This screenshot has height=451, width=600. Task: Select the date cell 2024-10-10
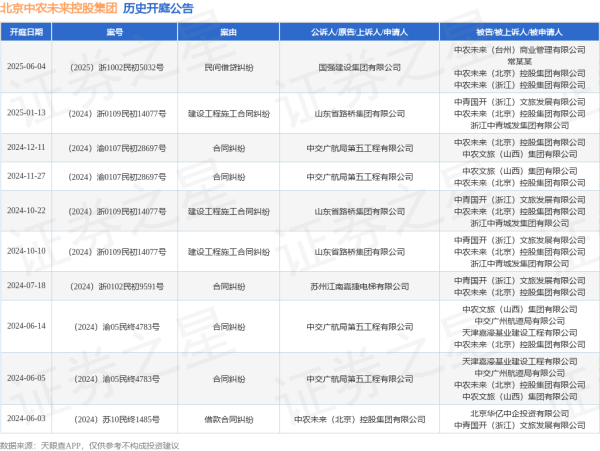(x=26, y=251)
